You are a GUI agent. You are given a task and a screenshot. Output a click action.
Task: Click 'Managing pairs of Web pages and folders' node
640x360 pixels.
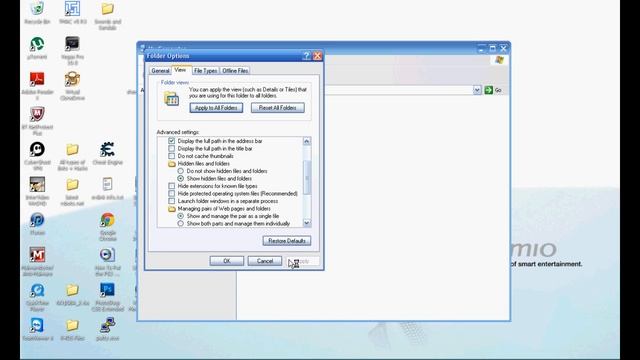(219, 209)
